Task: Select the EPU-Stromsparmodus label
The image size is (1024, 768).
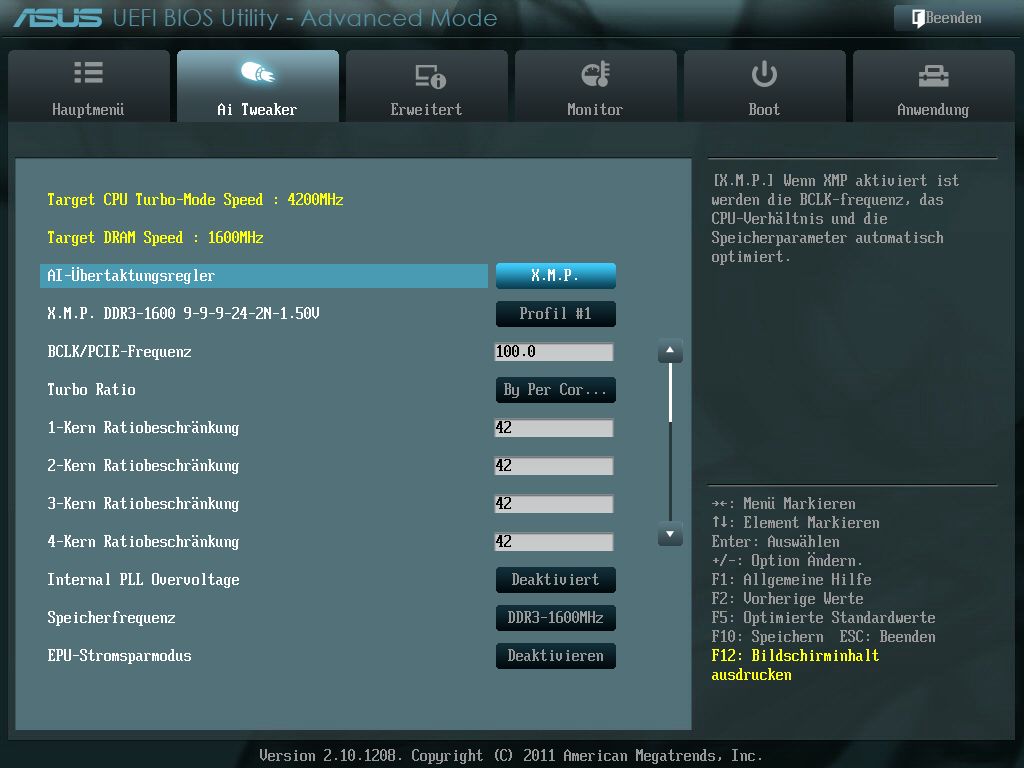Action: pyautogui.click(x=120, y=656)
